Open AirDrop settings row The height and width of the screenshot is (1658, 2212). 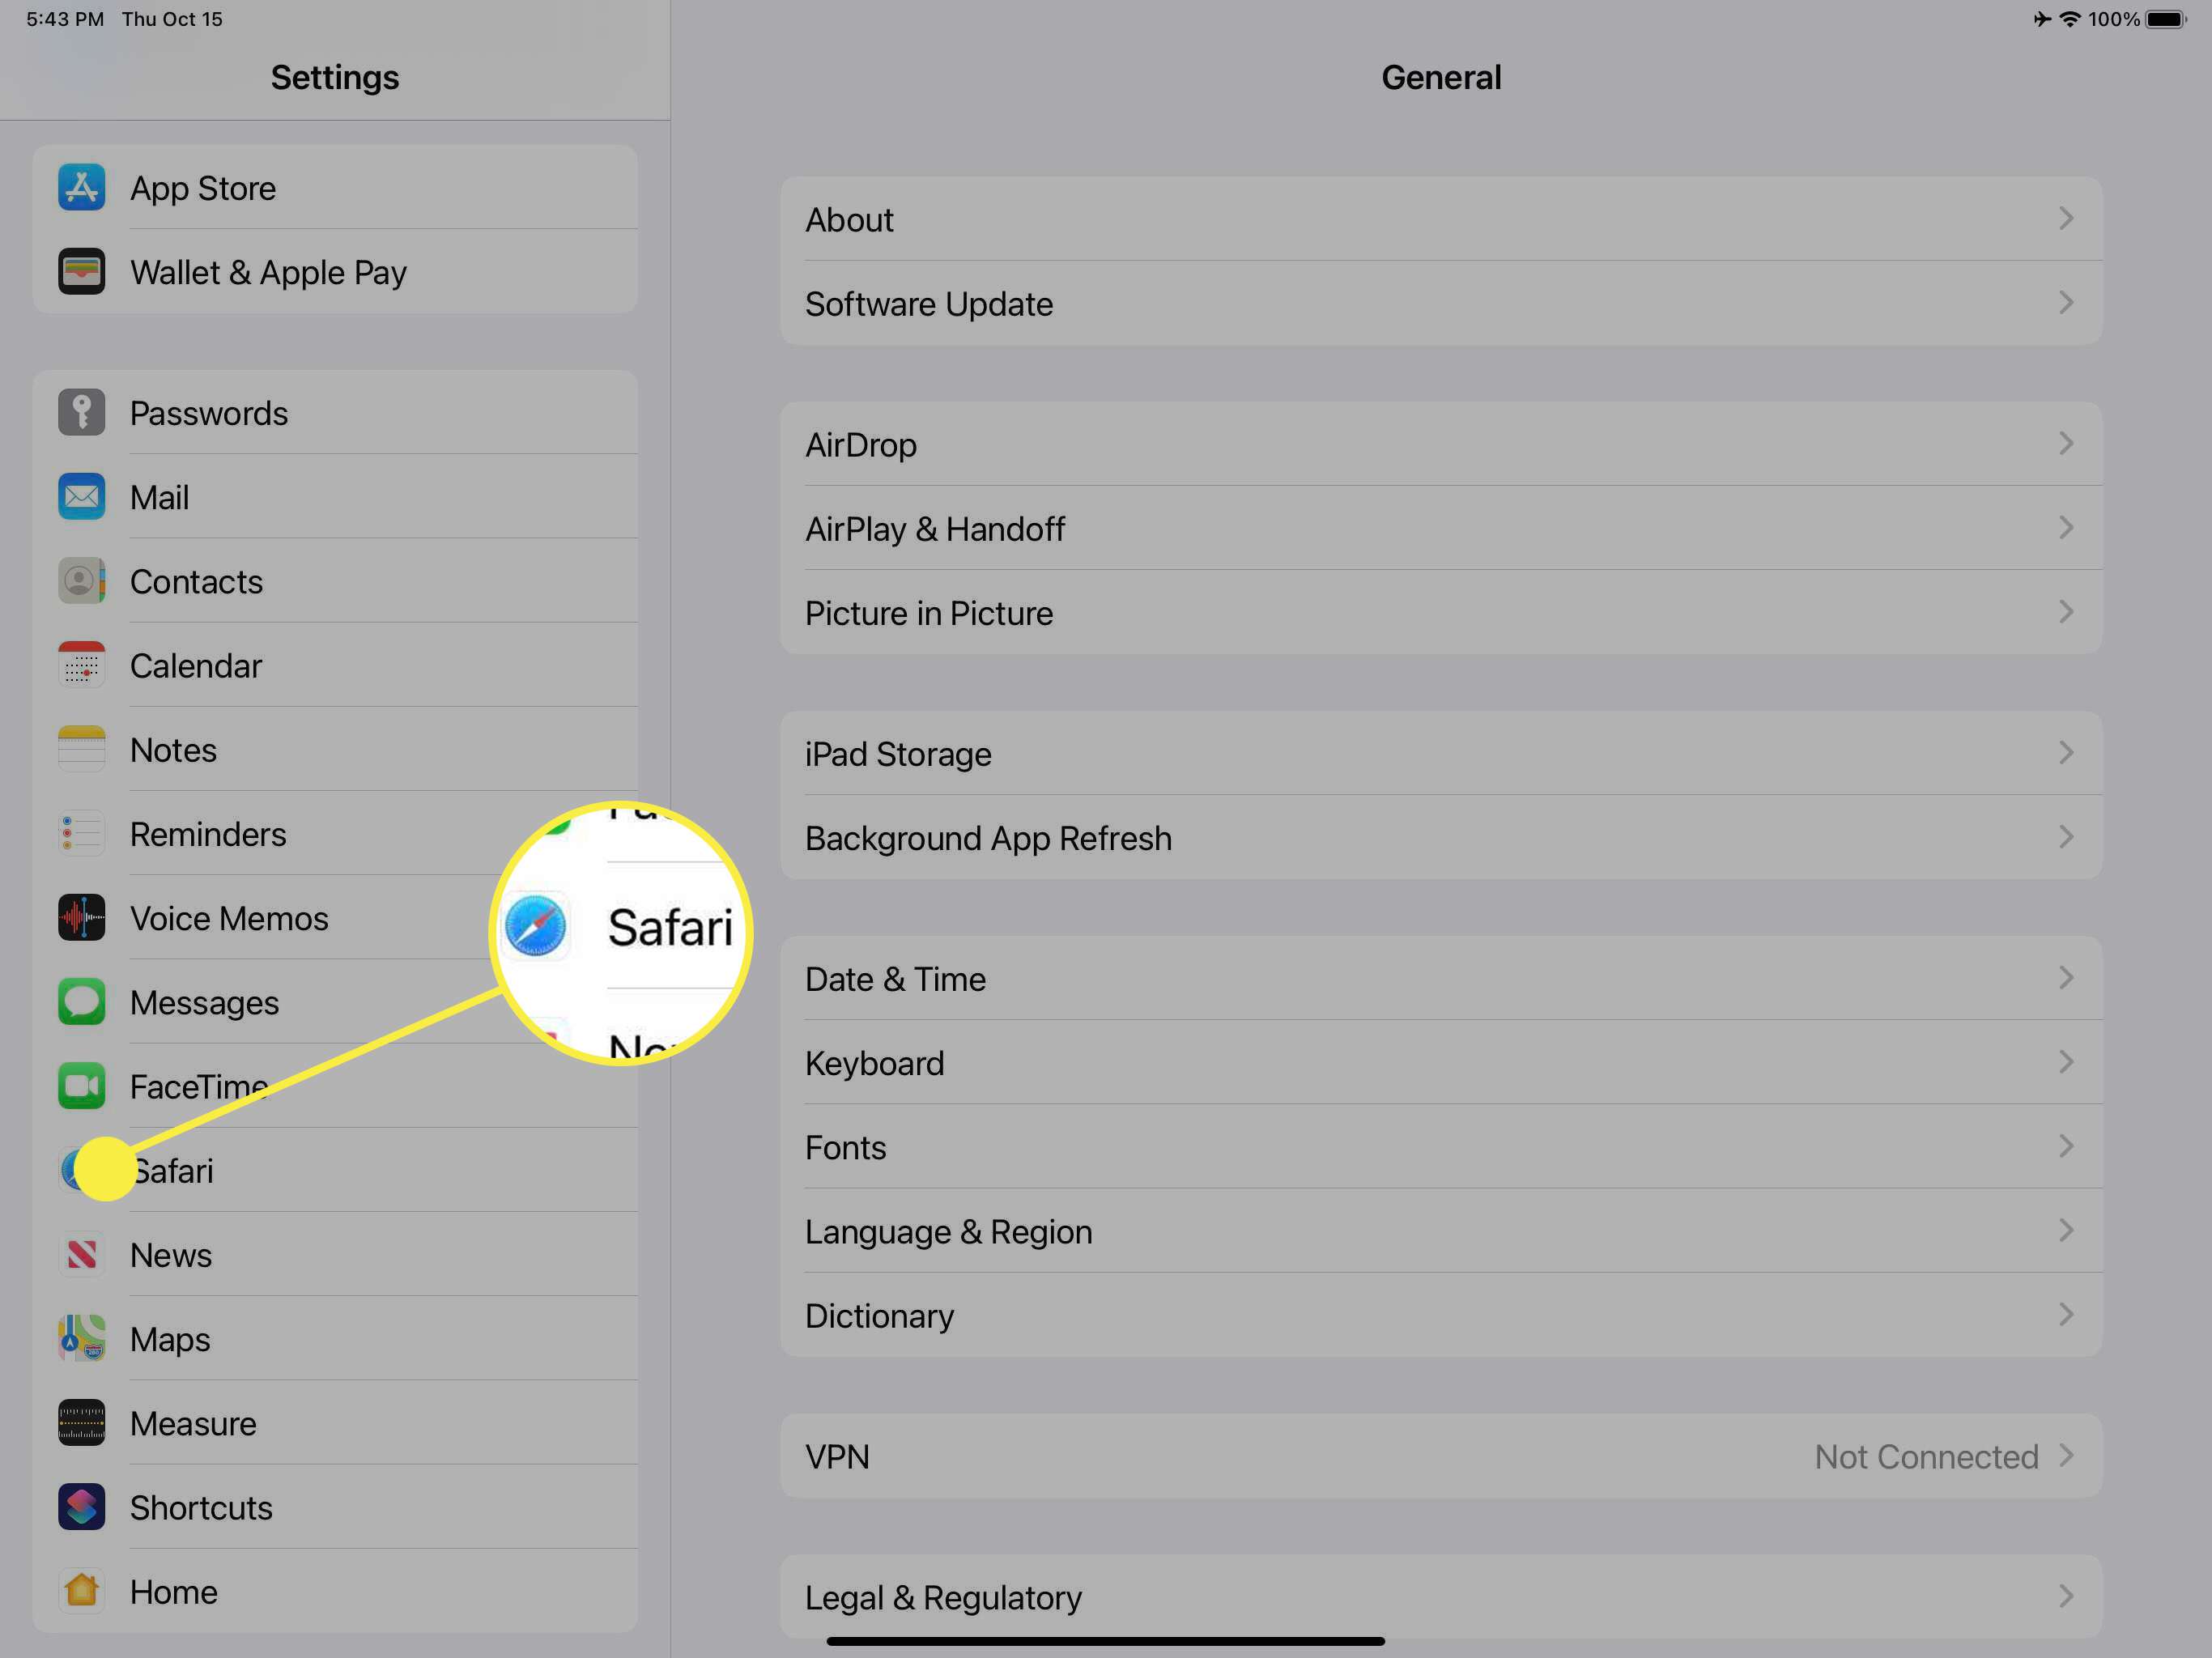tap(1441, 444)
